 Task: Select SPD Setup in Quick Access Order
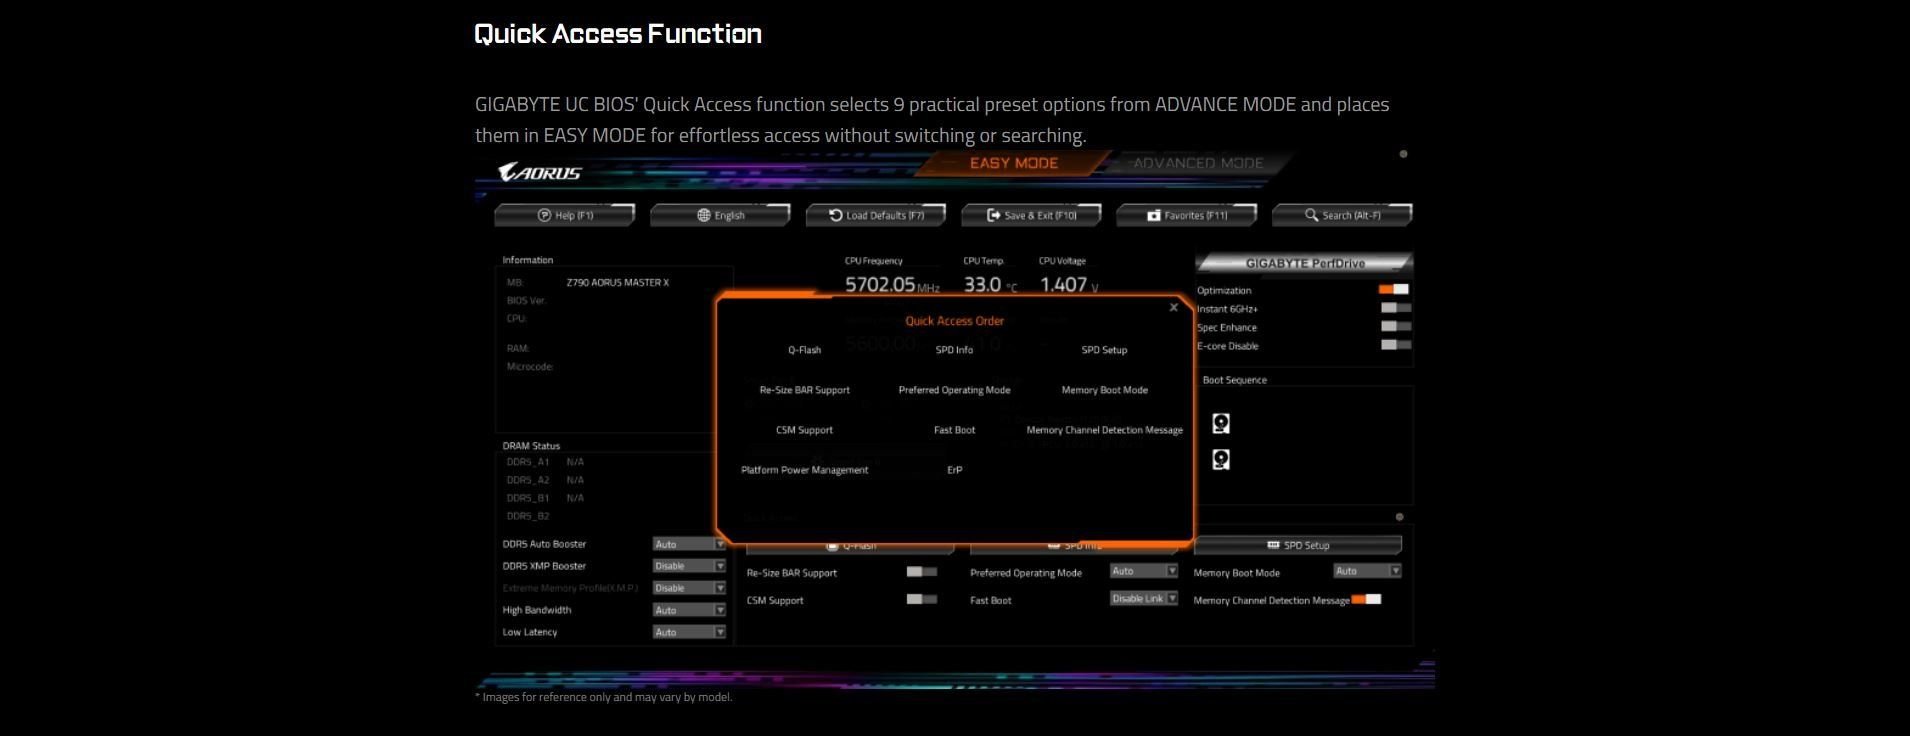pos(1105,350)
